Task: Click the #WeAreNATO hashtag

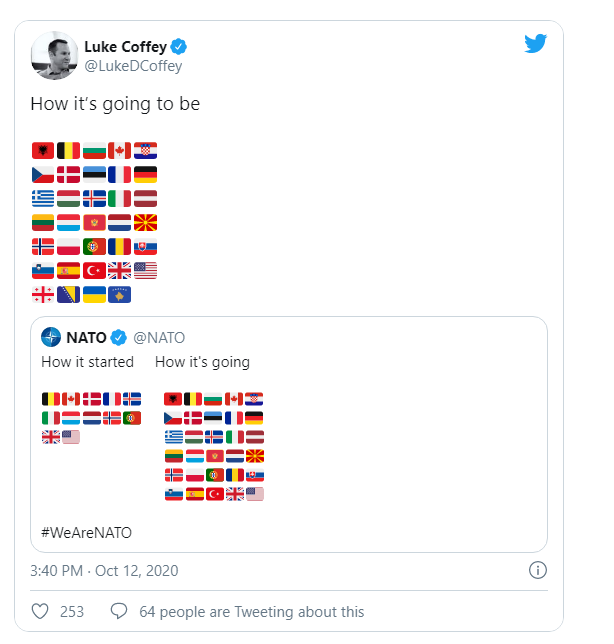Action: coord(86,533)
